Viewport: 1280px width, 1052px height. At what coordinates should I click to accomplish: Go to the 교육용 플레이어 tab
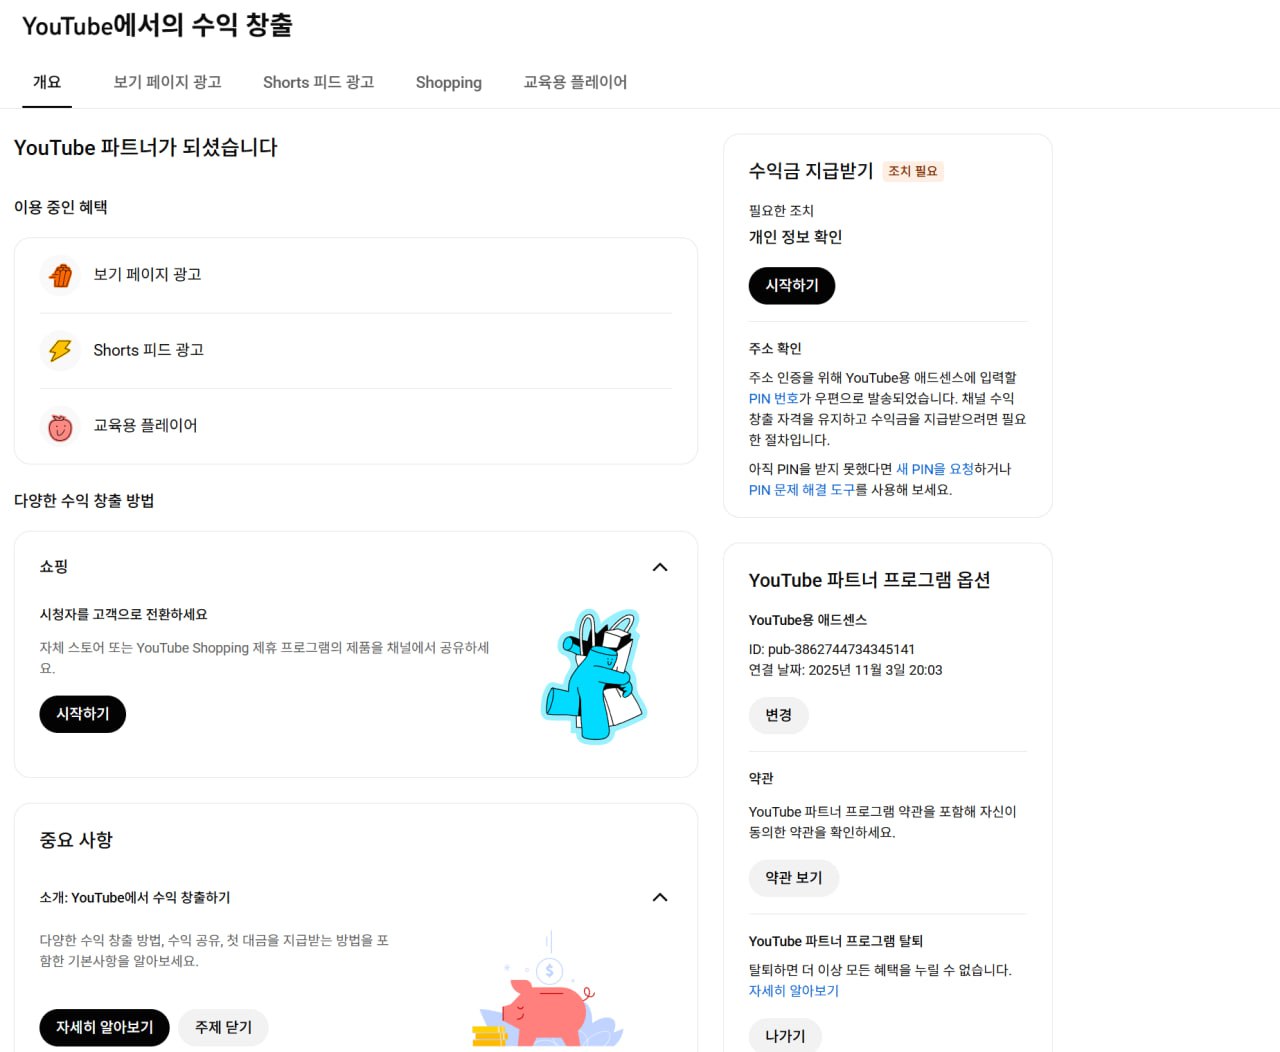tap(575, 82)
